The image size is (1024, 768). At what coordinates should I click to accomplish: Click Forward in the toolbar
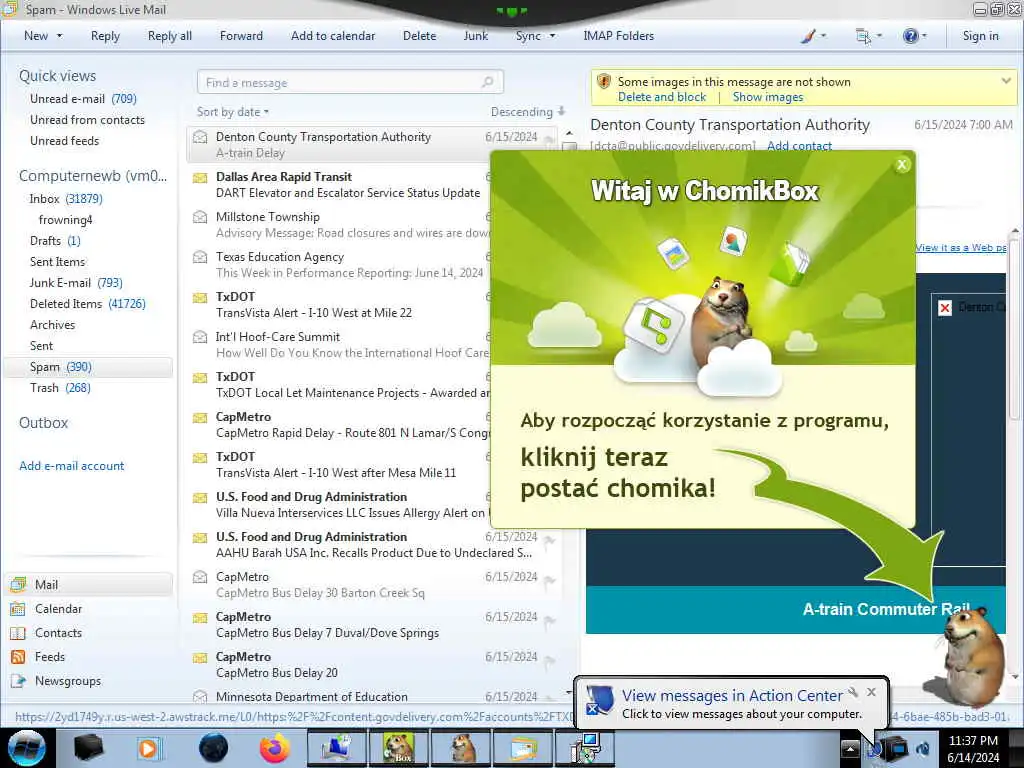pos(241,36)
